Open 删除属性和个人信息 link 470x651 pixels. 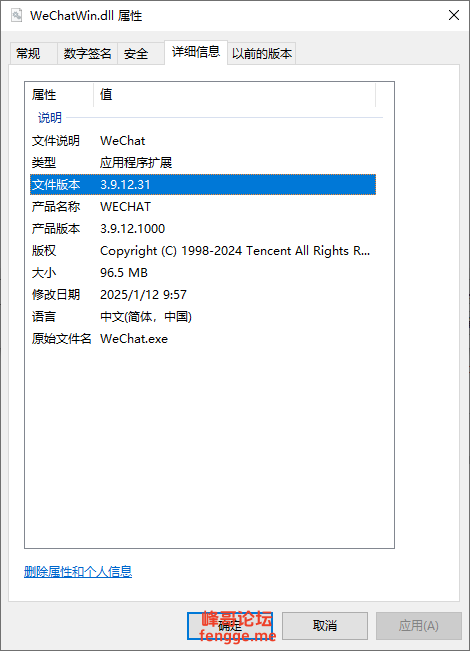pos(78,572)
